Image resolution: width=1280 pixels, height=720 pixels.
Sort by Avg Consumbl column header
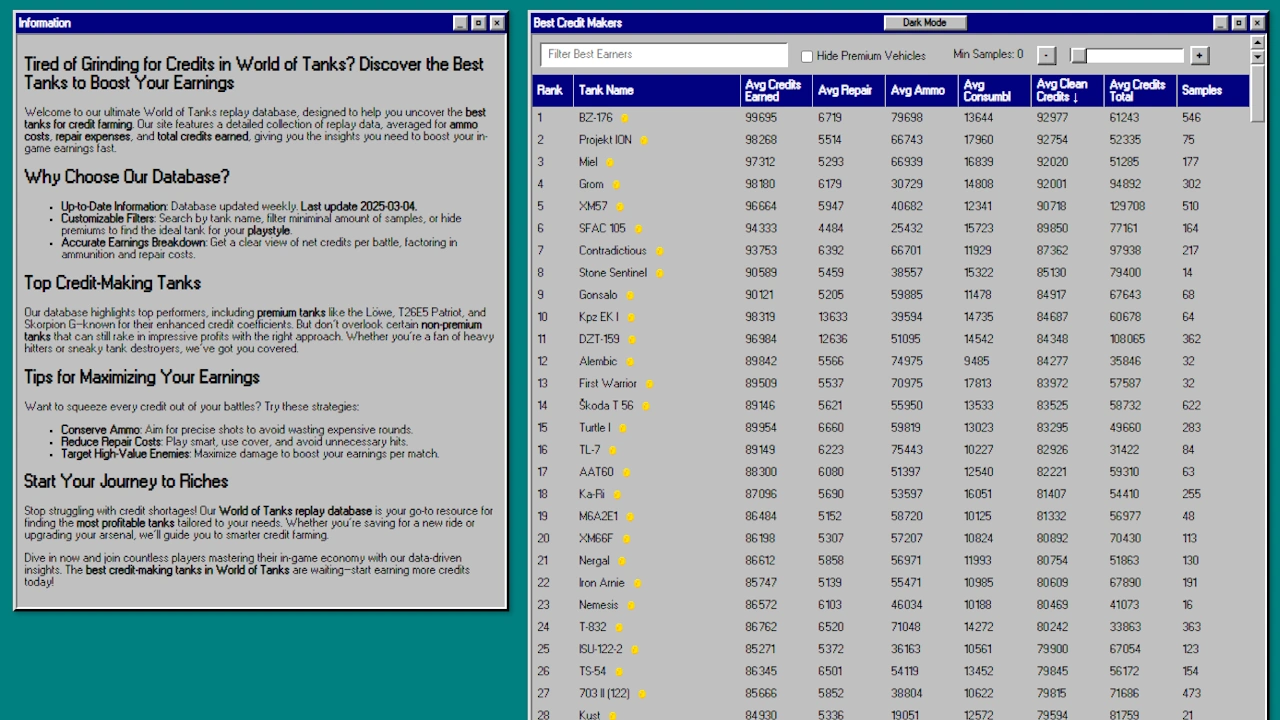(x=995, y=90)
